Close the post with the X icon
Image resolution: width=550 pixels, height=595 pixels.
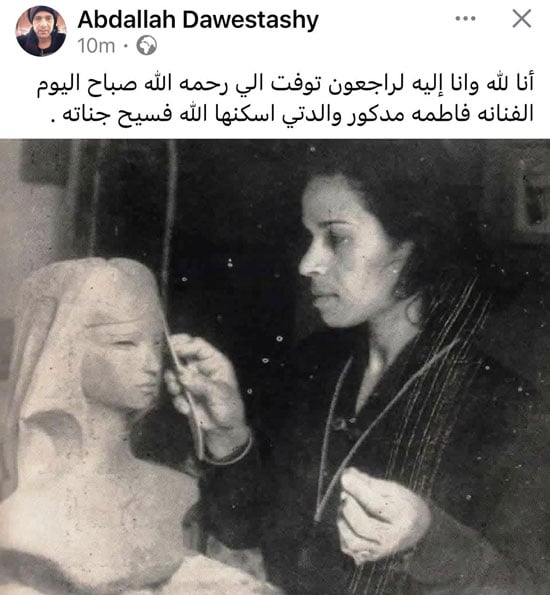(522, 18)
